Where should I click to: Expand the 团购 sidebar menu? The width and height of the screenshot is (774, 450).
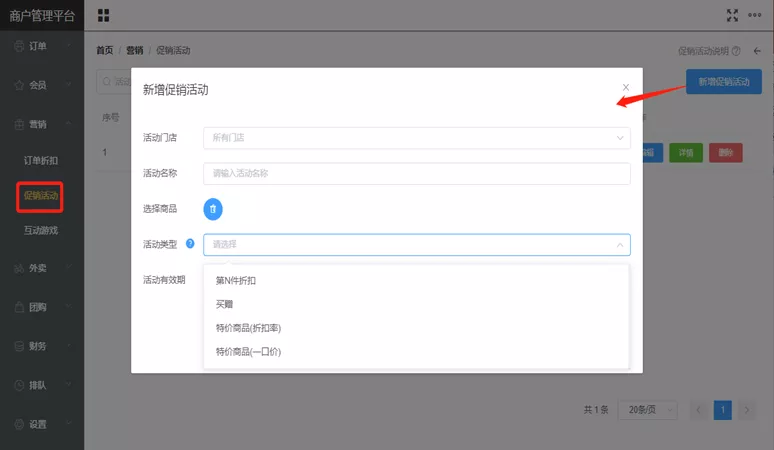[69, 306]
